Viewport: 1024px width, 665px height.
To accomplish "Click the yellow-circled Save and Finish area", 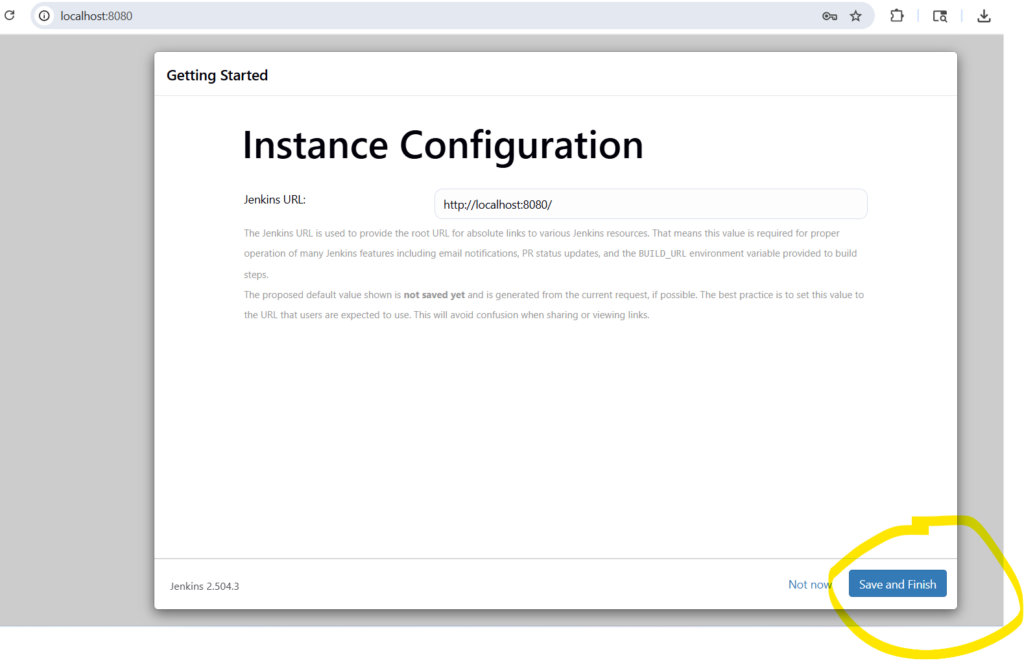I will click(x=897, y=583).
